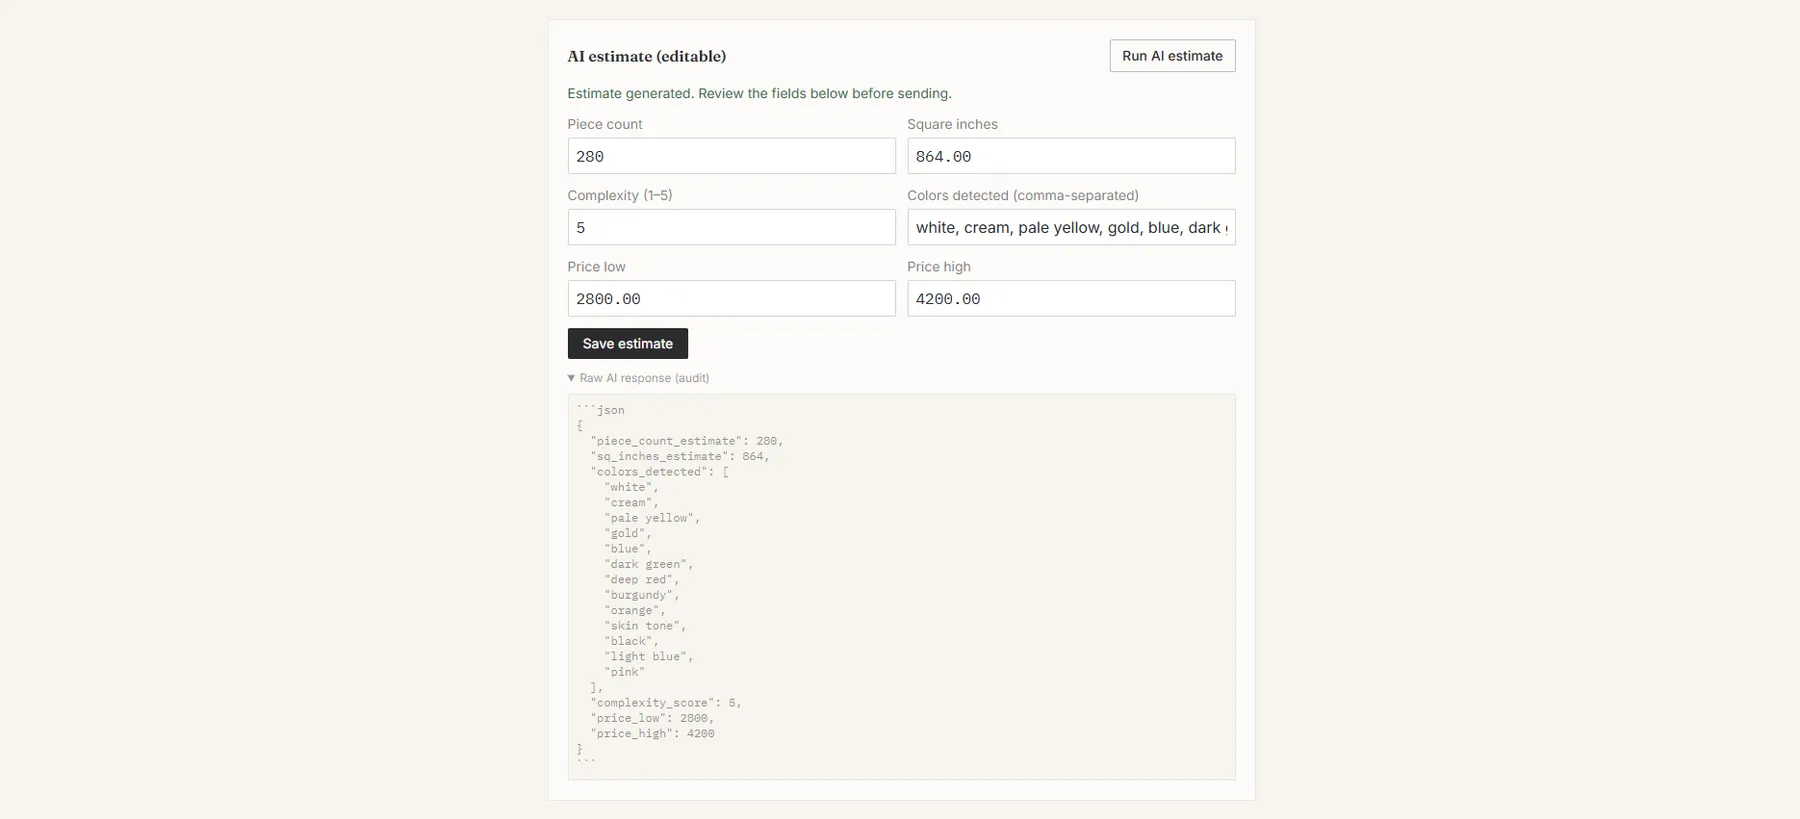Click the "colors_detected": [ line

click(x=659, y=472)
